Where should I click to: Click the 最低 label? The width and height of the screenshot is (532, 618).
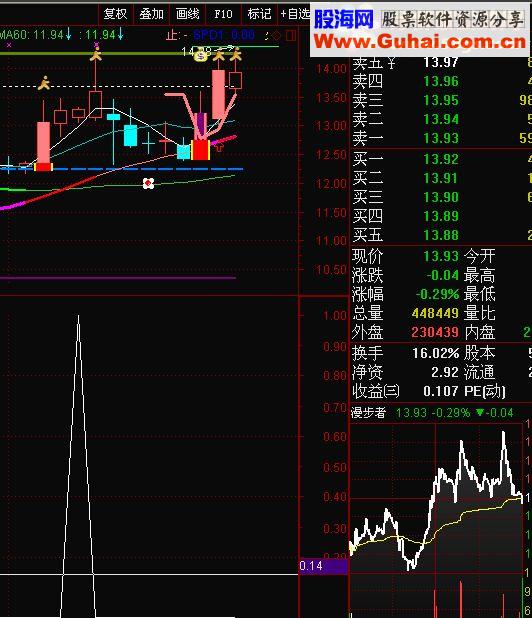(480, 294)
